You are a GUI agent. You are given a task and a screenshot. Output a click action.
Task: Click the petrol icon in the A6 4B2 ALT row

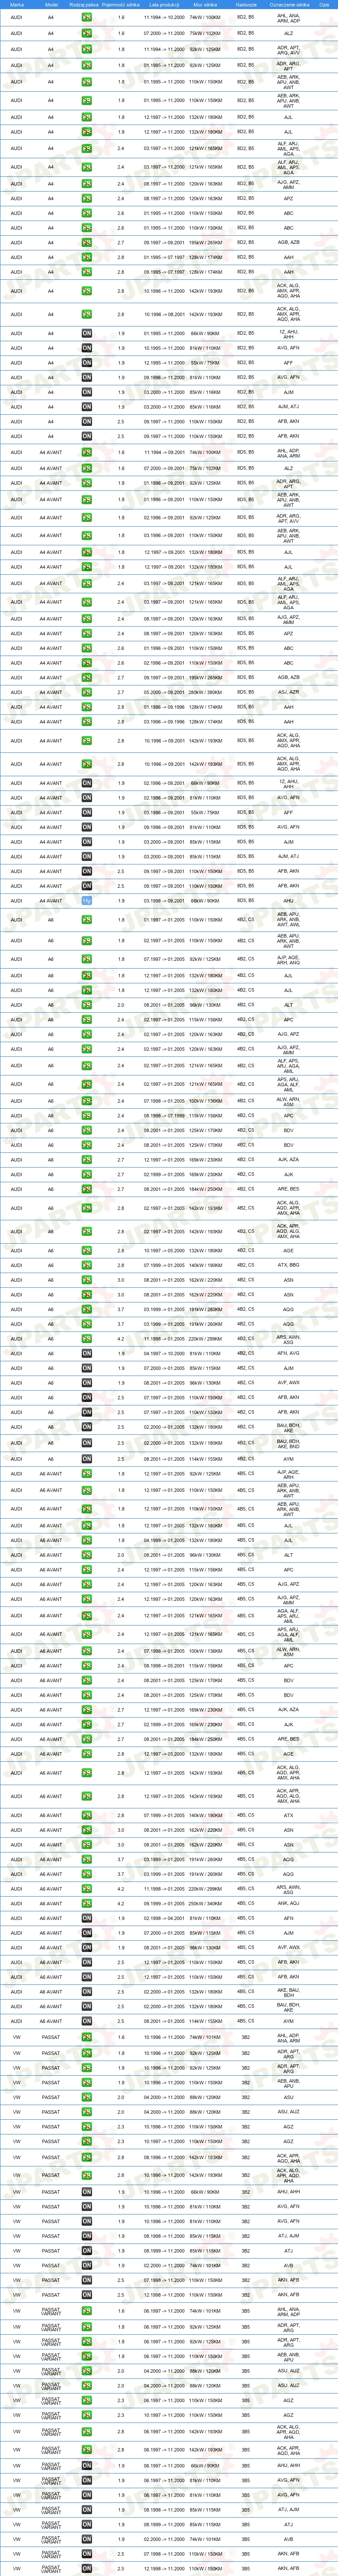pyautogui.click(x=87, y=1005)
